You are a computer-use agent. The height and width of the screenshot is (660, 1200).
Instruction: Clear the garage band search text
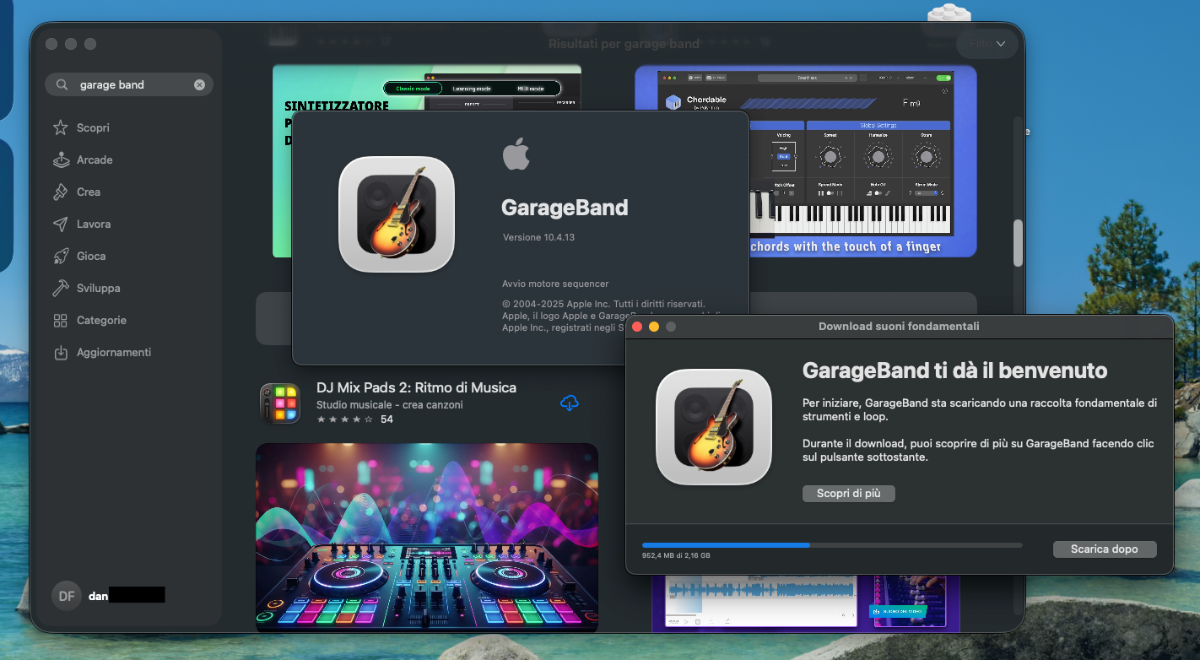(199, 85)
